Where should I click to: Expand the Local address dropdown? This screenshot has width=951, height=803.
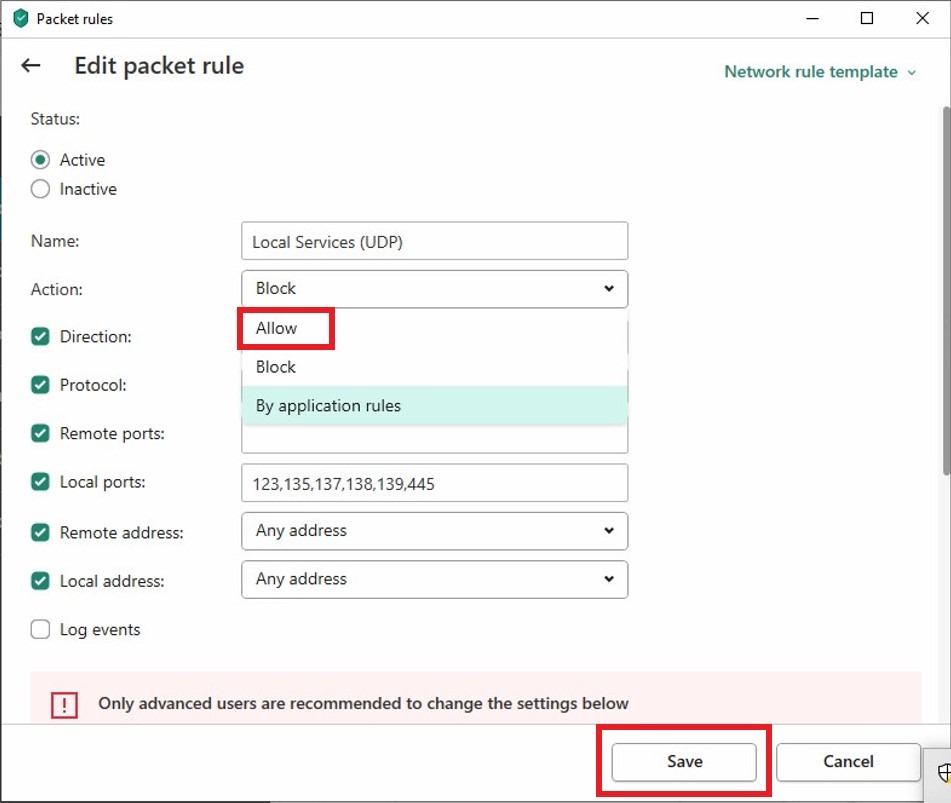[x=434, y=579]
